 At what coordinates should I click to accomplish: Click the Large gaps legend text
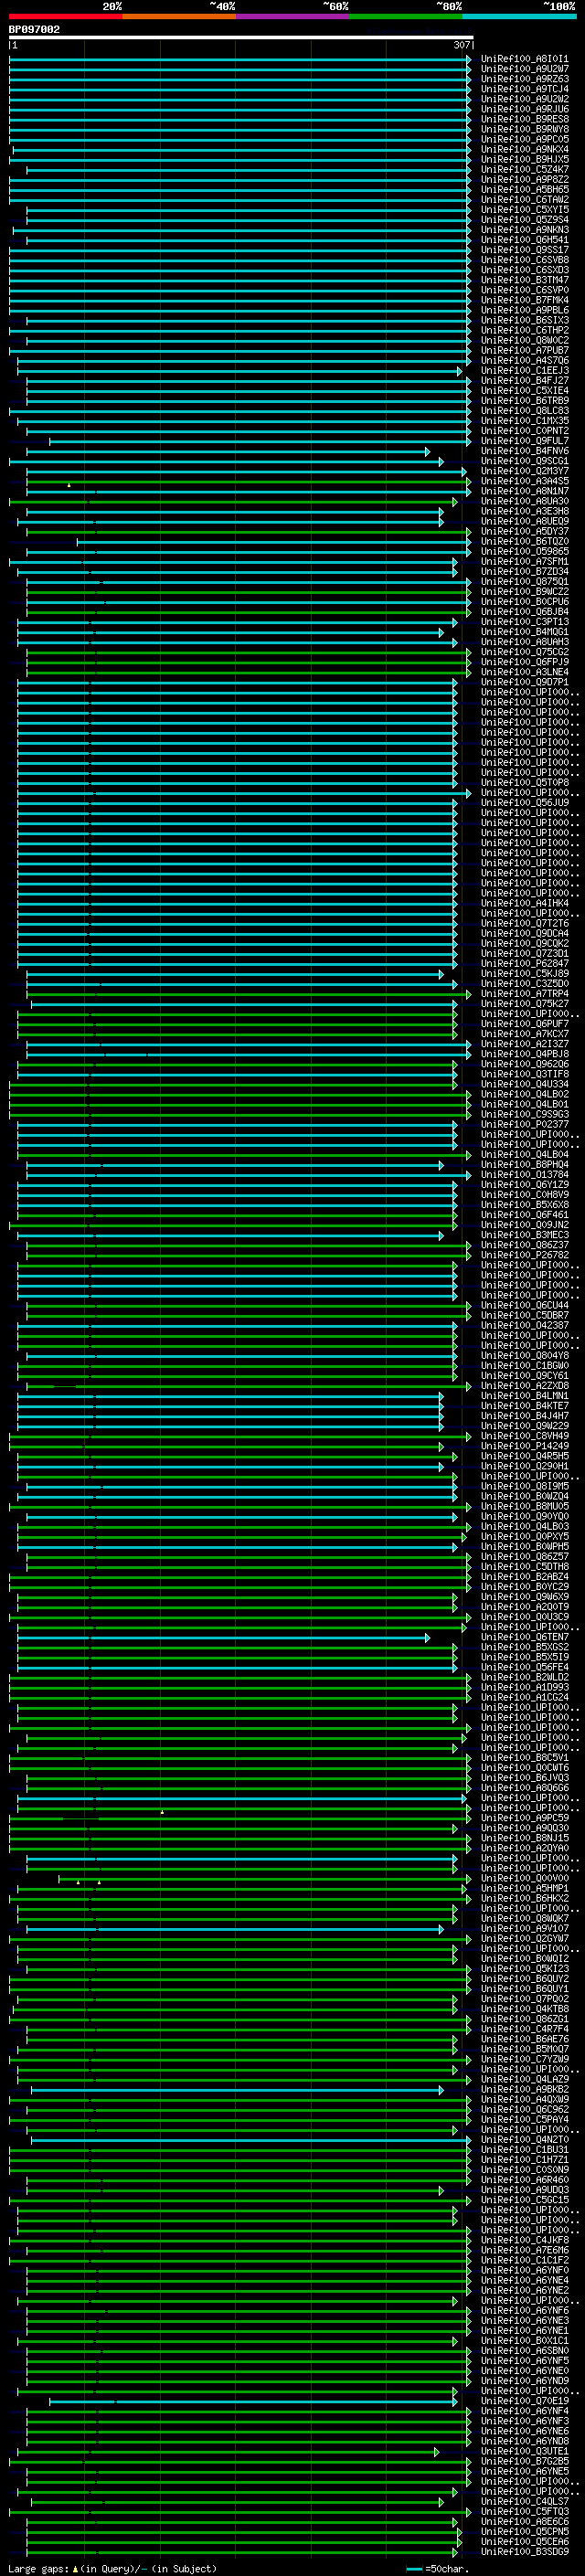click(x=112, y=2569)
